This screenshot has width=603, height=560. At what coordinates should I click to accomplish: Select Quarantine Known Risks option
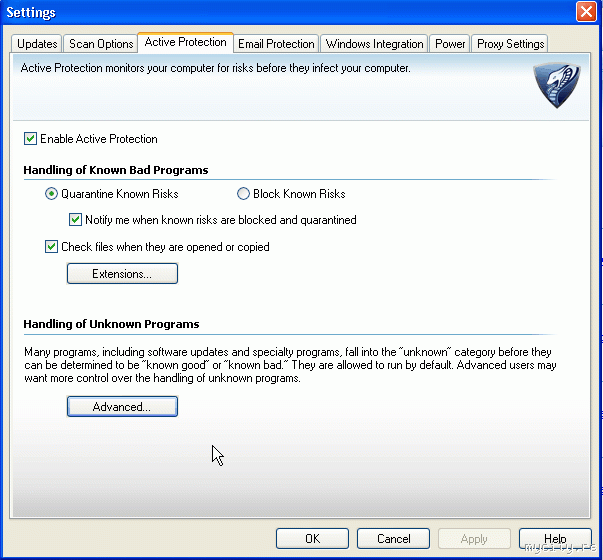coord(52,194)
